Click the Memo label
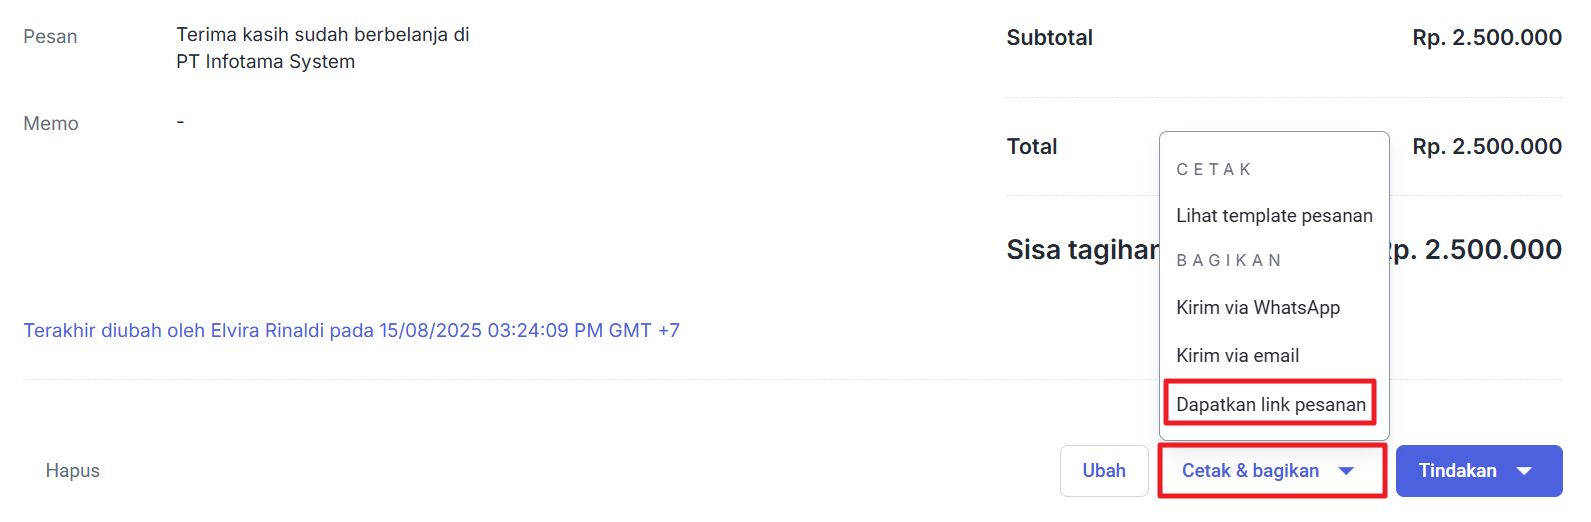1591x522 pixels. pyautogui.click(x=51, y=124)
